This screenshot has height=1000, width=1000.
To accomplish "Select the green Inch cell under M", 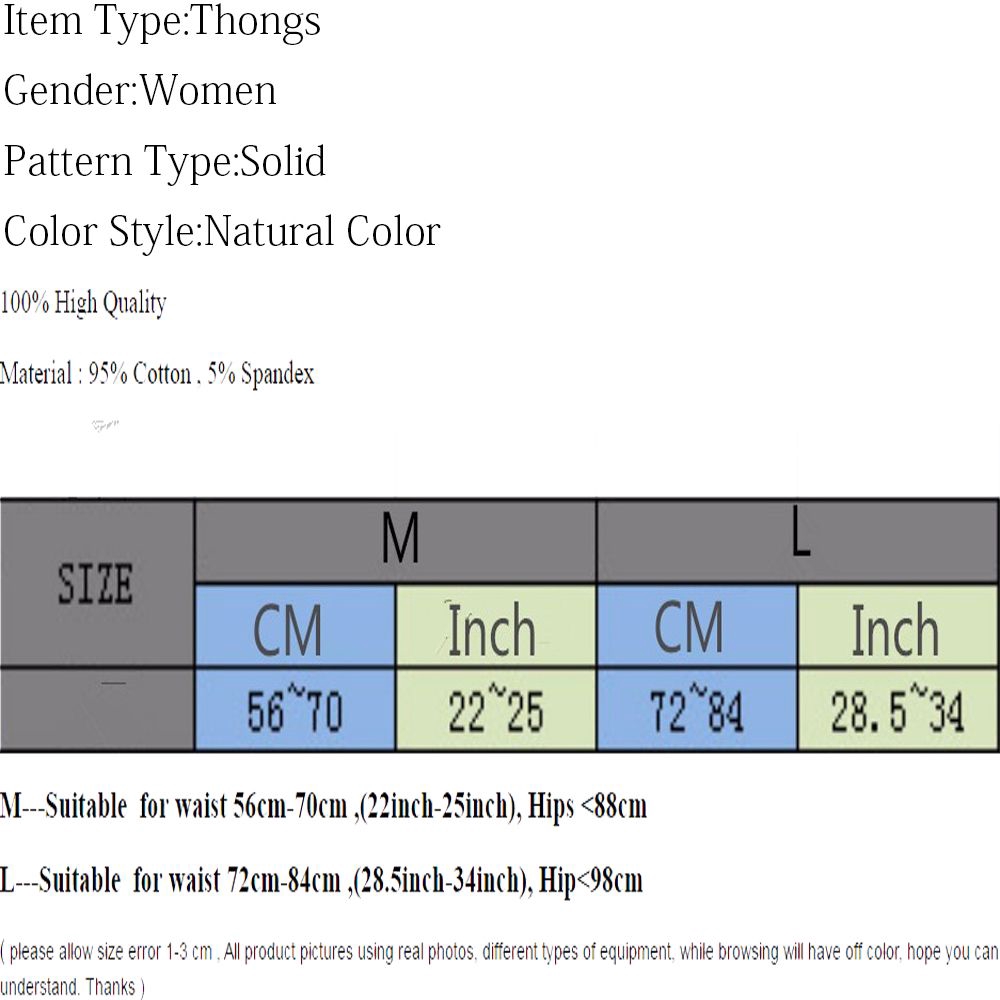I will (496, 626).
